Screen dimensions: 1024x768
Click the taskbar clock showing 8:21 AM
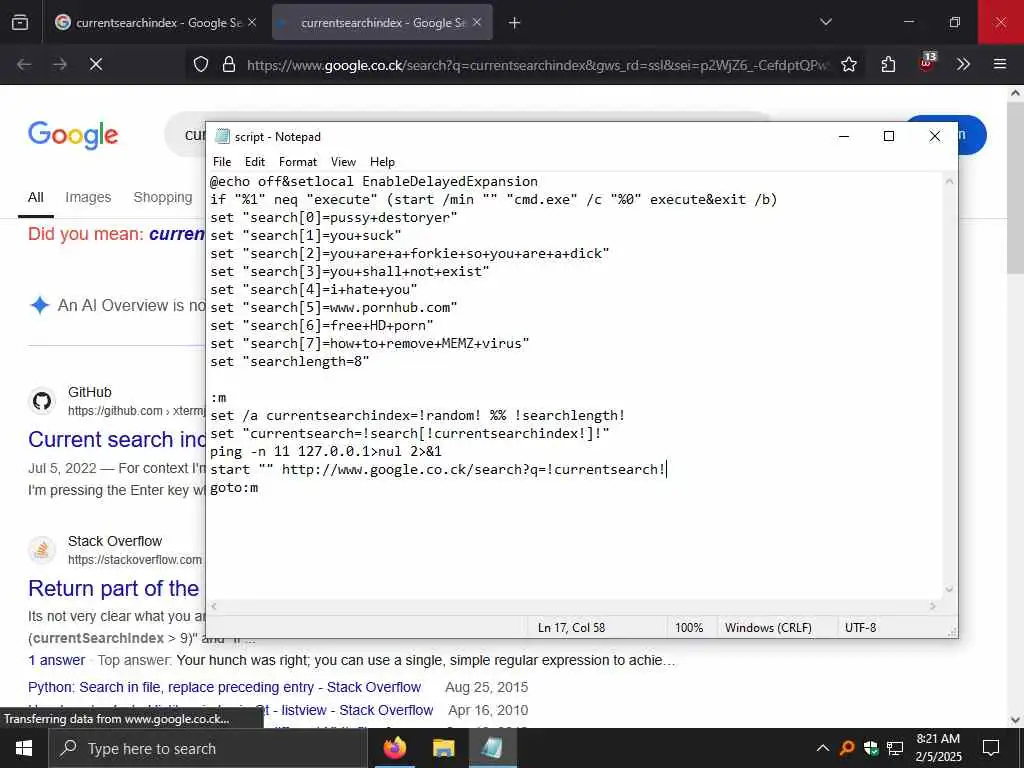click(938, 748)
